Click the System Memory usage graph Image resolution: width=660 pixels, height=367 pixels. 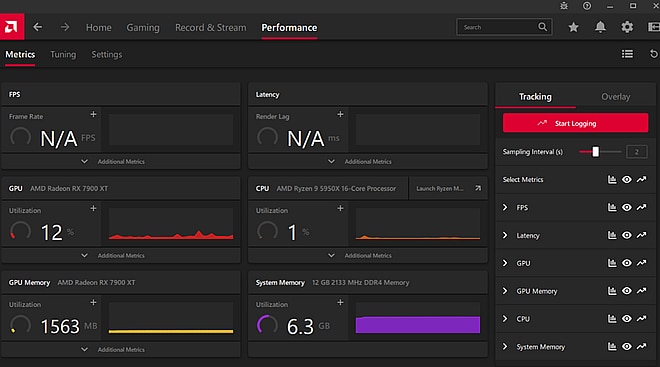pos(418,318)
